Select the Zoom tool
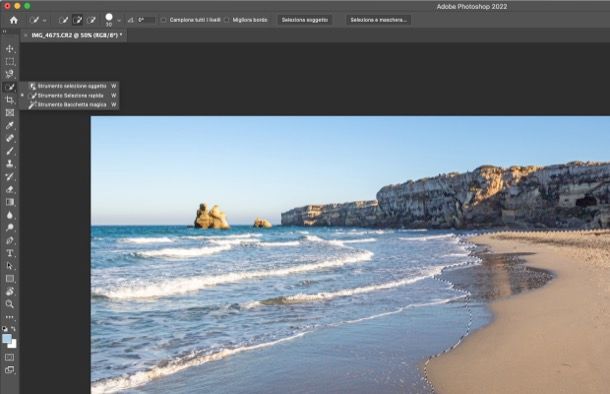Image resolution: width=610 pixels, height=394 pixels. tap(10, 304)
